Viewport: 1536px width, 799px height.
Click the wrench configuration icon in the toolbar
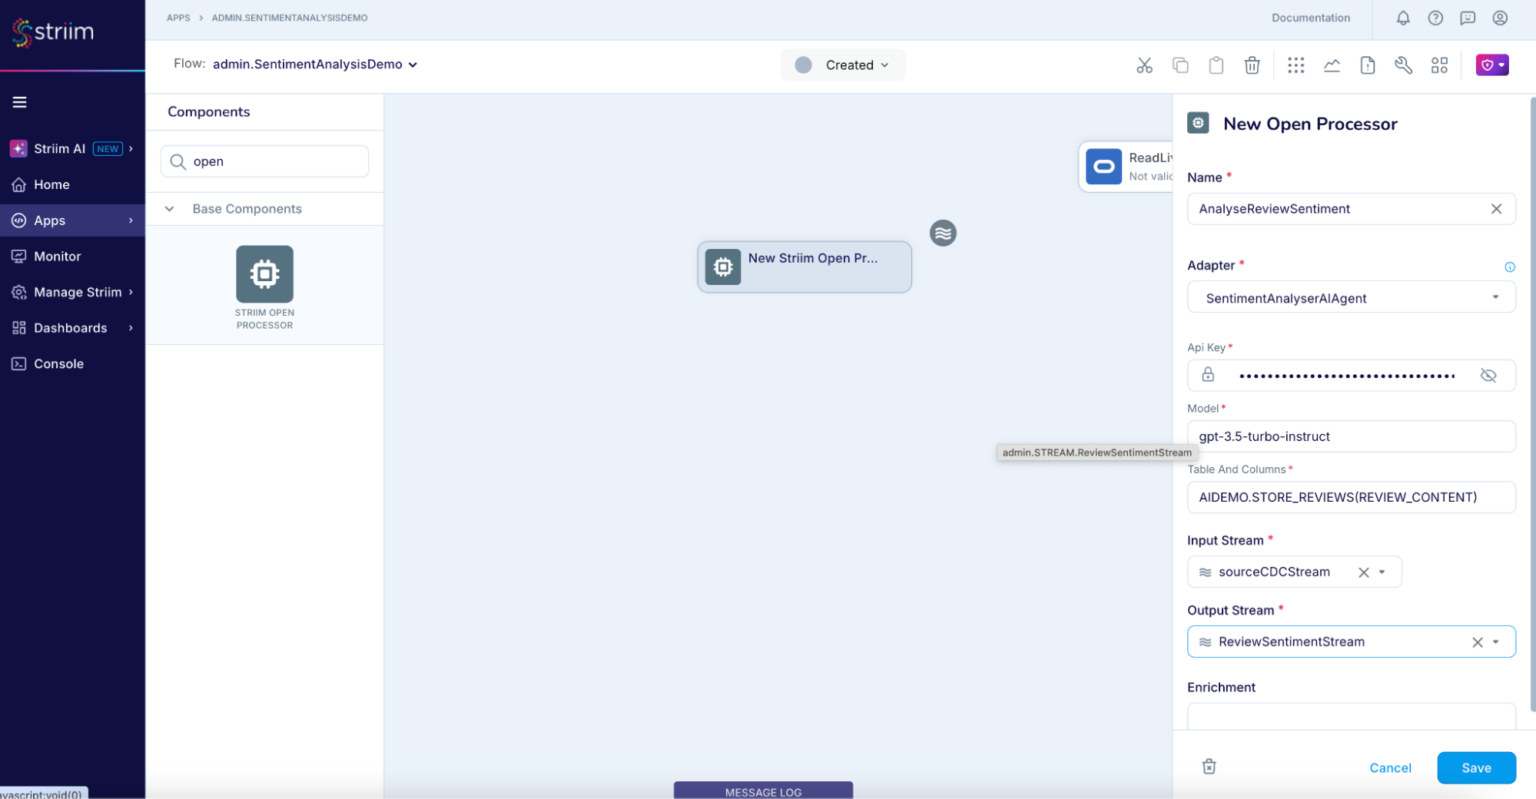[1403, 64]
